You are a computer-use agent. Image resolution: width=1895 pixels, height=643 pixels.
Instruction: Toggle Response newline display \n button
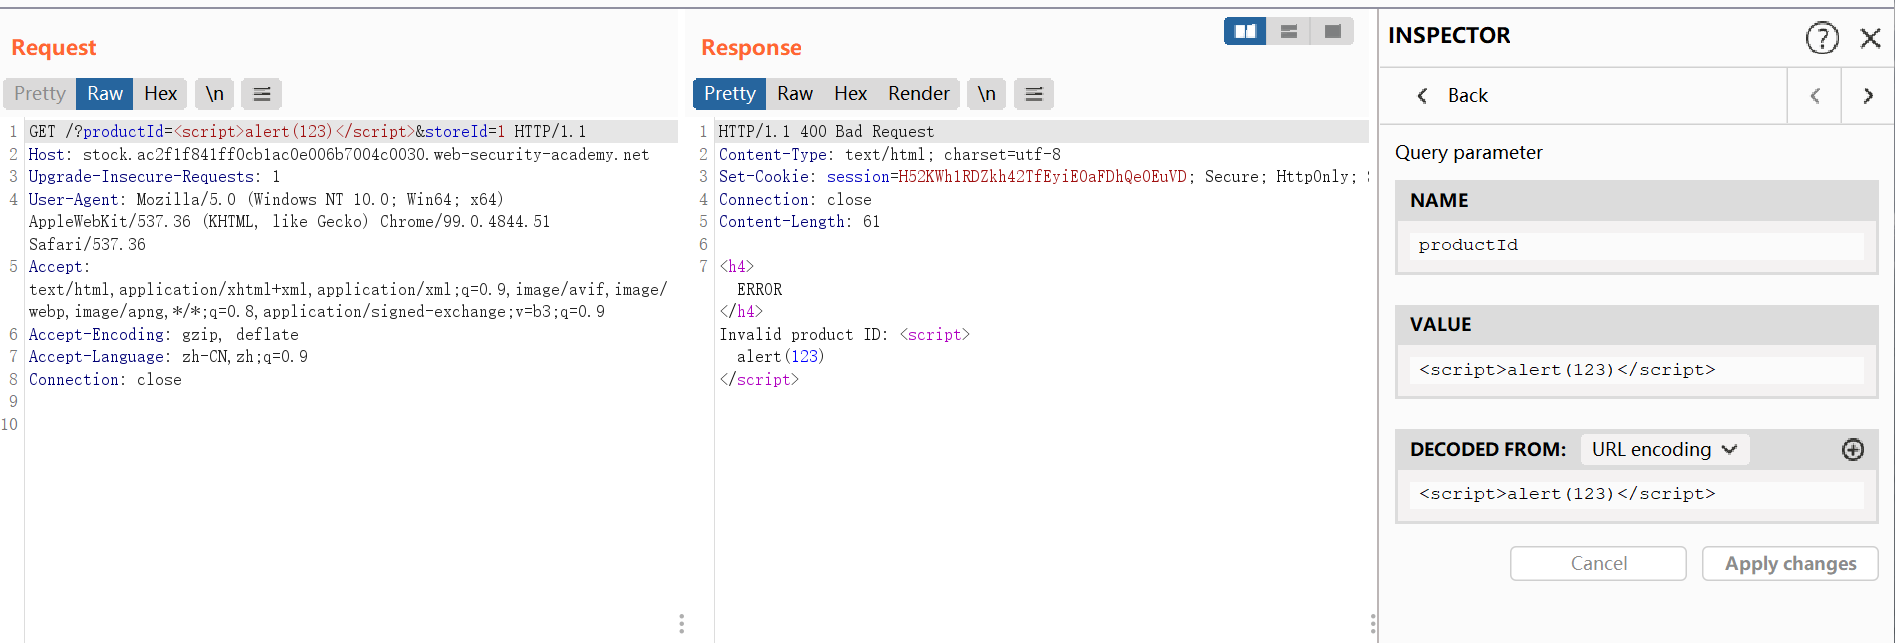(987, 94)
